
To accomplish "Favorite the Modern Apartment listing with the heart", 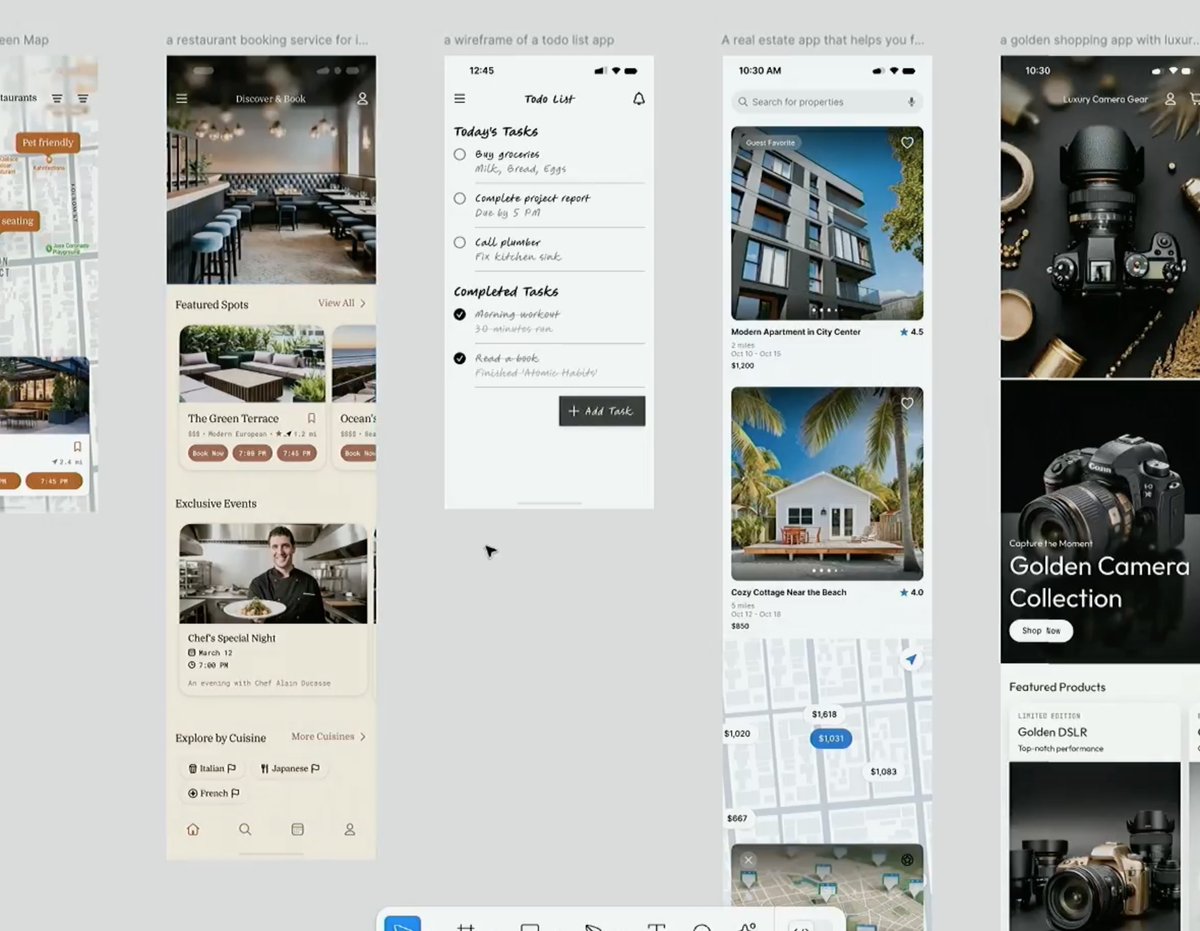I will 907,143.
